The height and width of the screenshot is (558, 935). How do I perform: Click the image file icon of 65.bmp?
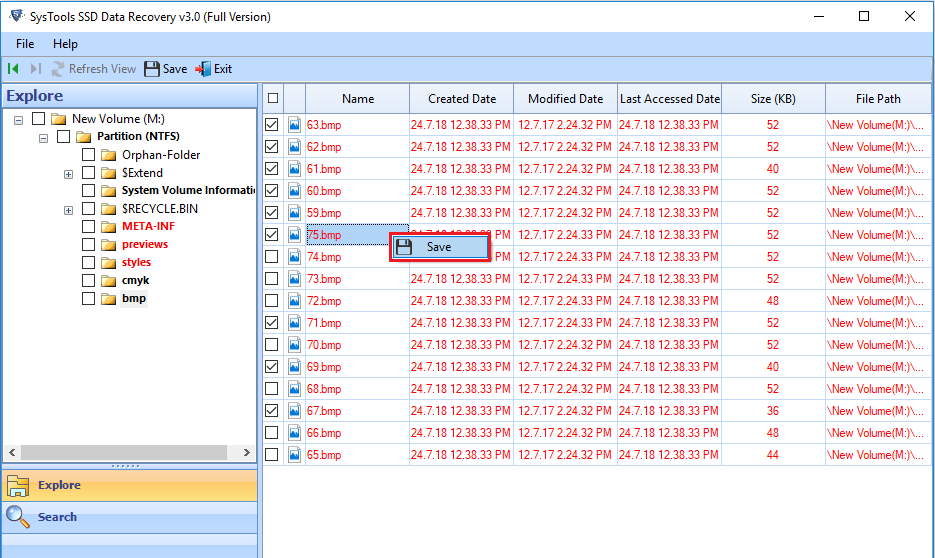point(295,455)
